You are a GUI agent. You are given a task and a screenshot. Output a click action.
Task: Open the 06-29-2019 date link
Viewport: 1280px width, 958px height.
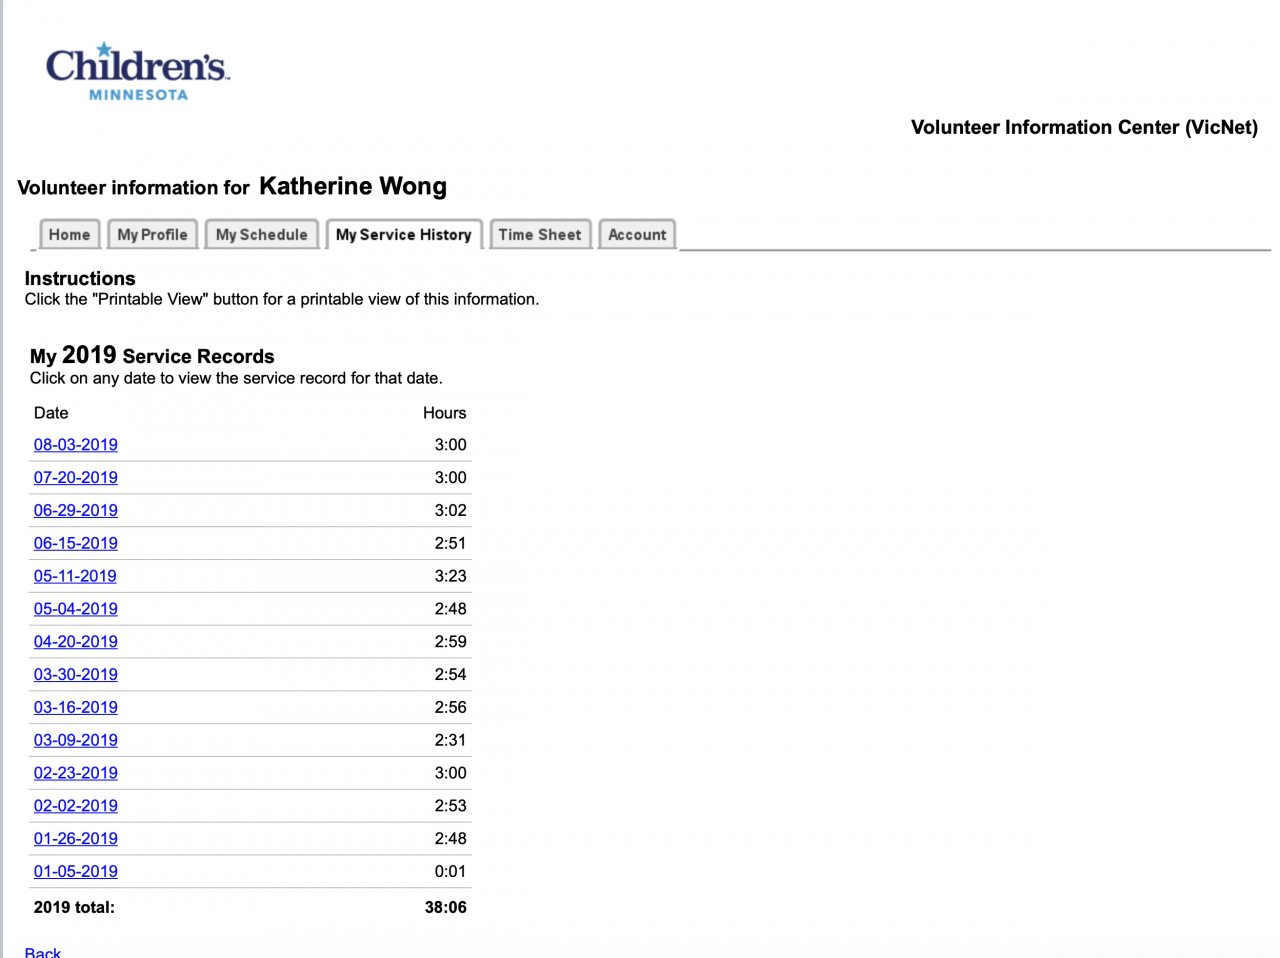[x=76, y=510]
